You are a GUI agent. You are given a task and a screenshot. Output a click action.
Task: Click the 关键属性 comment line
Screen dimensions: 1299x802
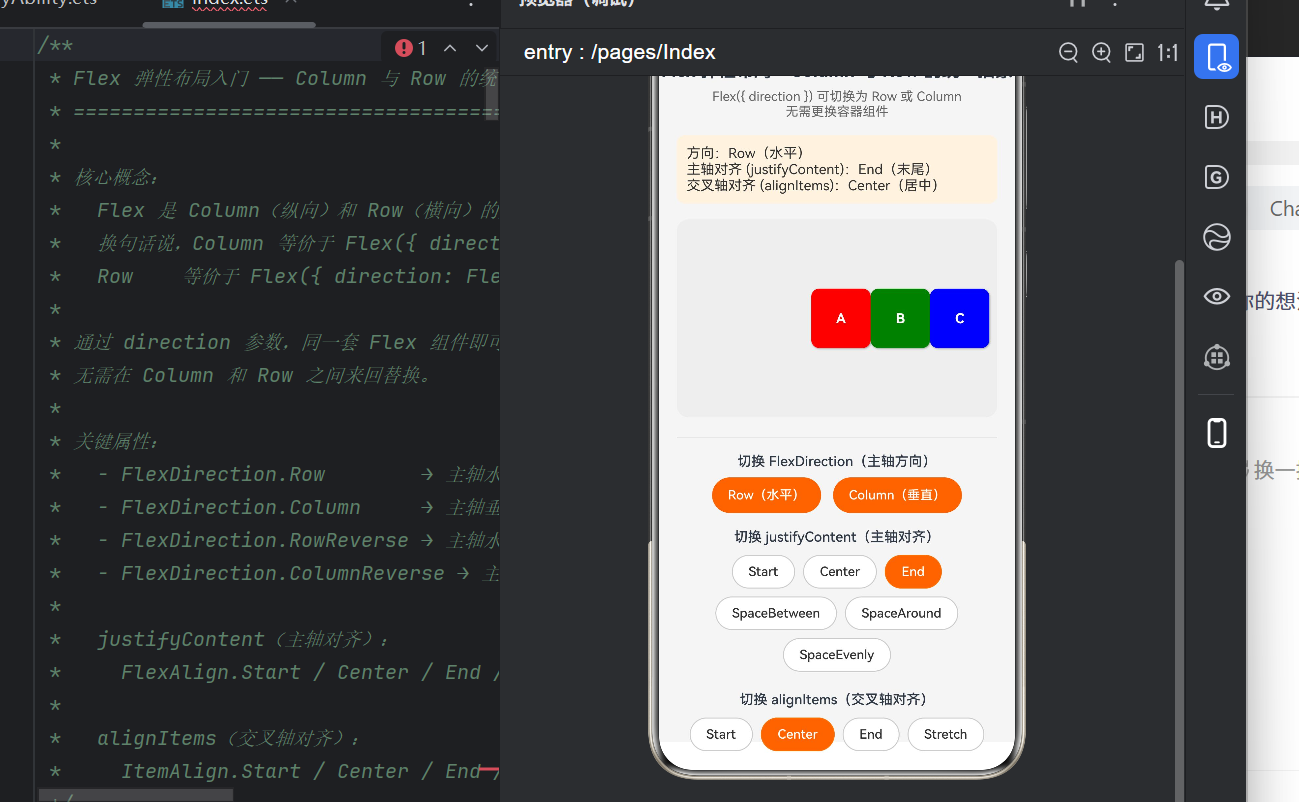click(x=105, y=441)
